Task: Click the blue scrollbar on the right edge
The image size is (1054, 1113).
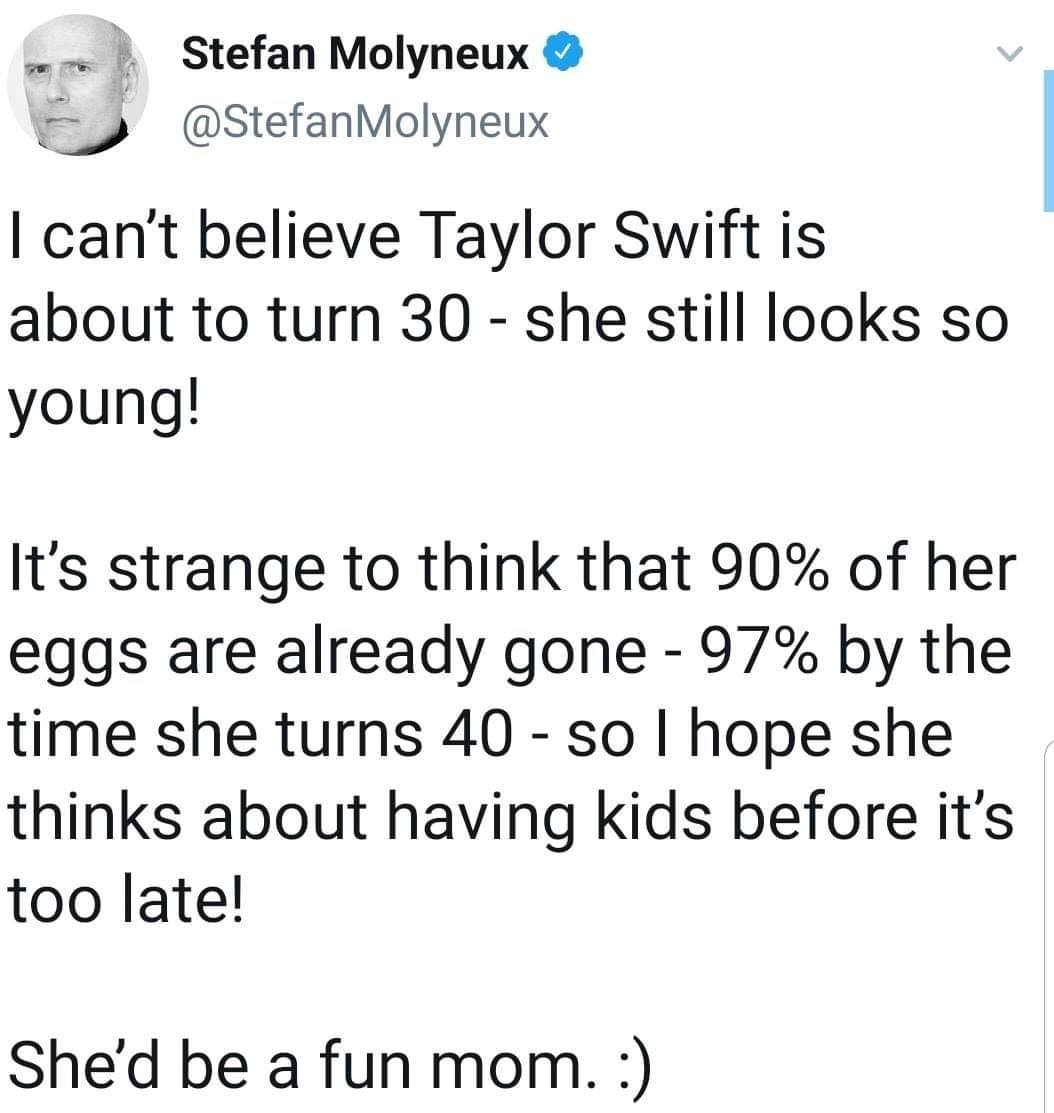Action: point(1047,140)
